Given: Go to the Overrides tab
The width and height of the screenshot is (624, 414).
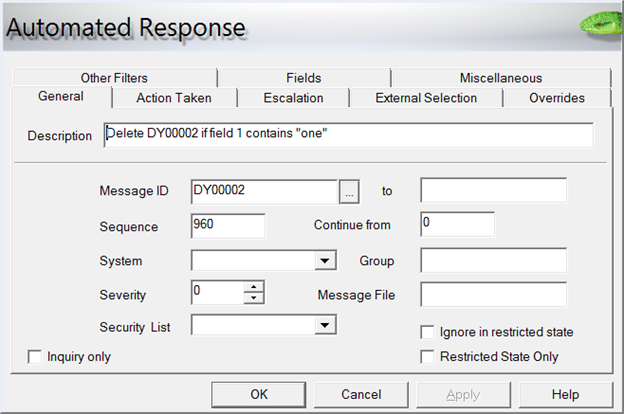Looking at the screenshot, I should tap(557, 98).
